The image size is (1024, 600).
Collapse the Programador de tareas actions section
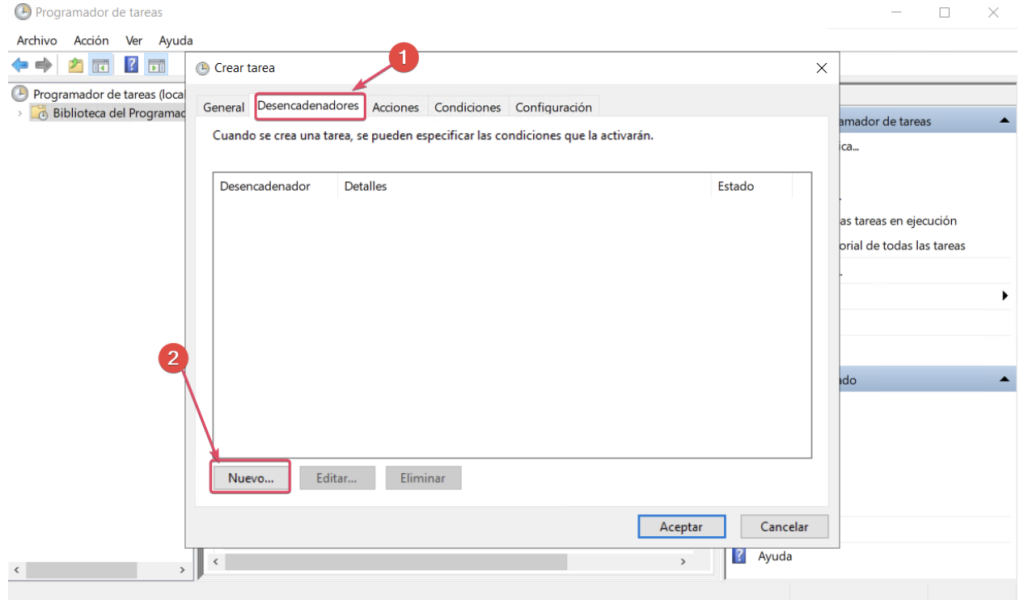[x=1003, y=121]
